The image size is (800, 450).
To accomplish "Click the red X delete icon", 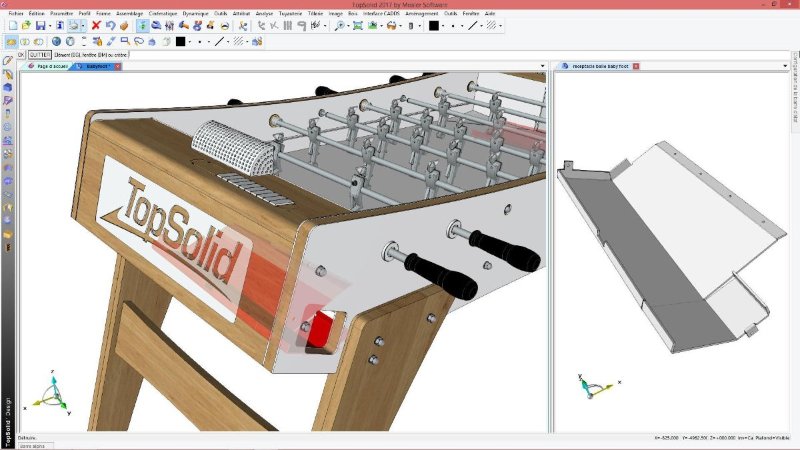I will click(96, 25).
